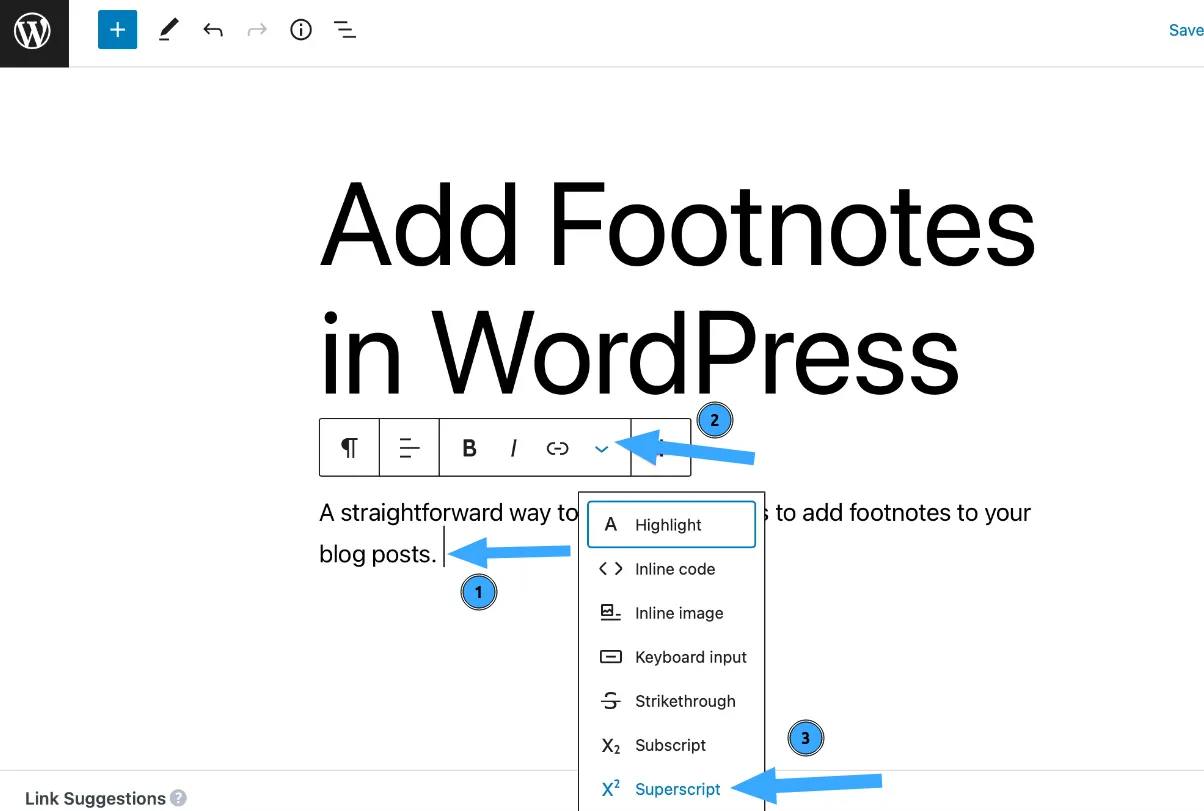
Task: Select the Tools pencil icon
Action: pyautogui.click(x=168, y=30)
